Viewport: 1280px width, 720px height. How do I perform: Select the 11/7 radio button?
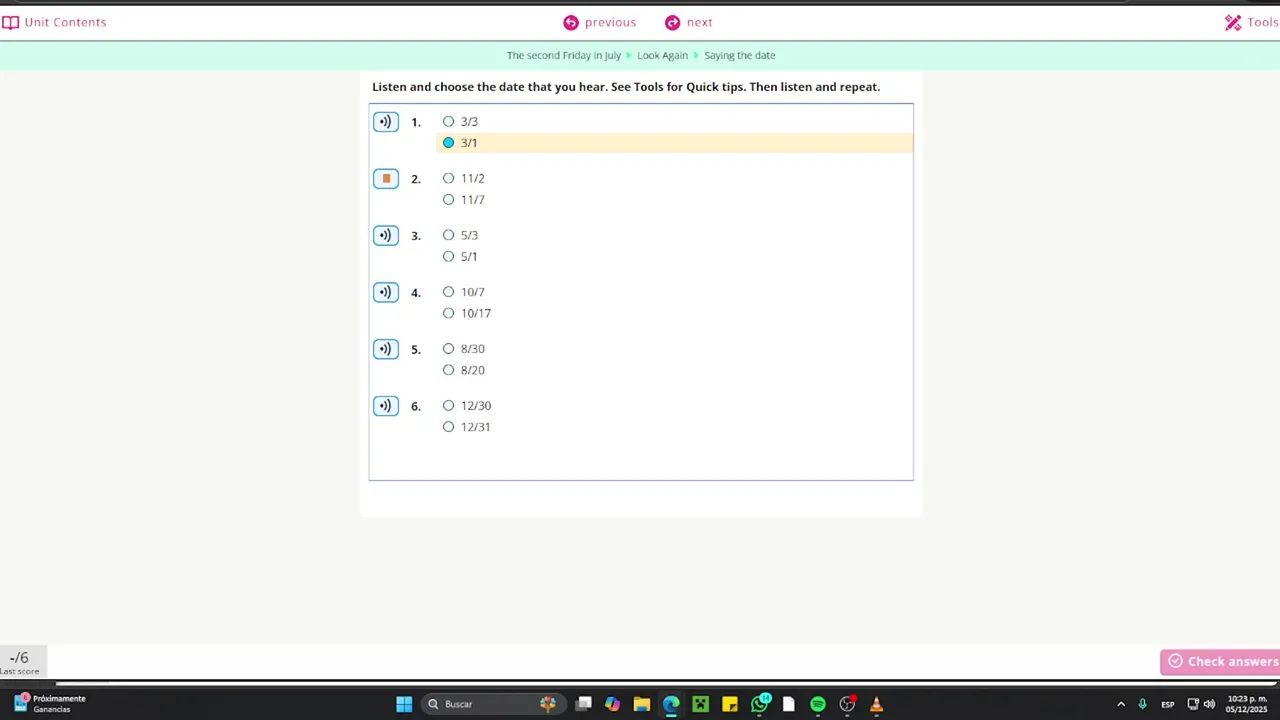point(448,200)
